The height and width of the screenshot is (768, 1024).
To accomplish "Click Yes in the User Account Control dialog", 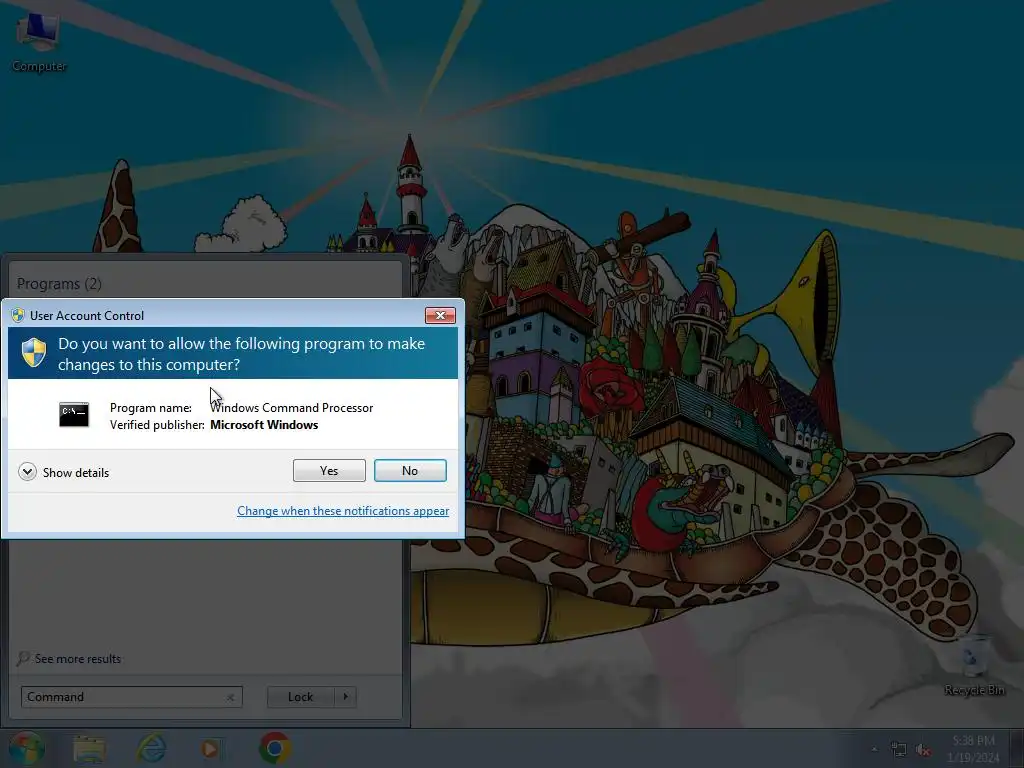I will tap(329, 470).
